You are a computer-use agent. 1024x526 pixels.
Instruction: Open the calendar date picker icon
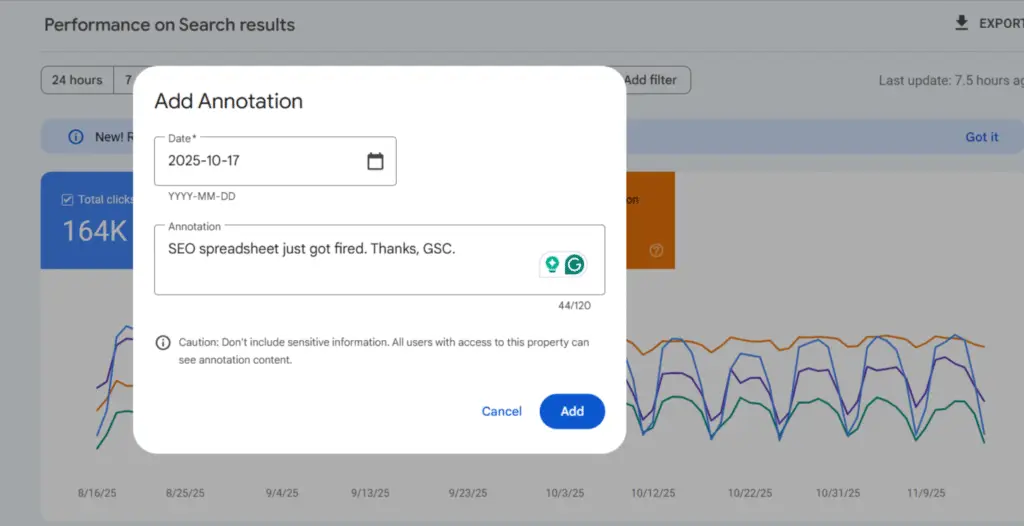point(375,161)
